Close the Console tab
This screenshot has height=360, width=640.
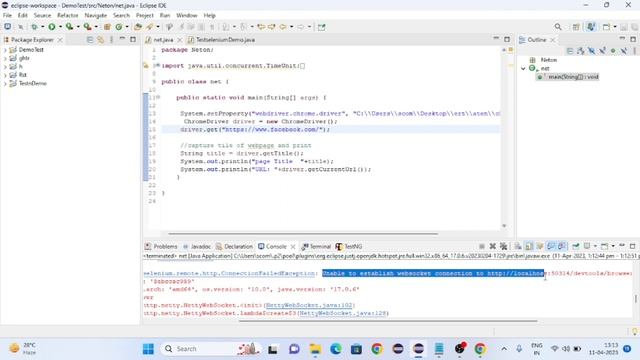click(293, 247)
